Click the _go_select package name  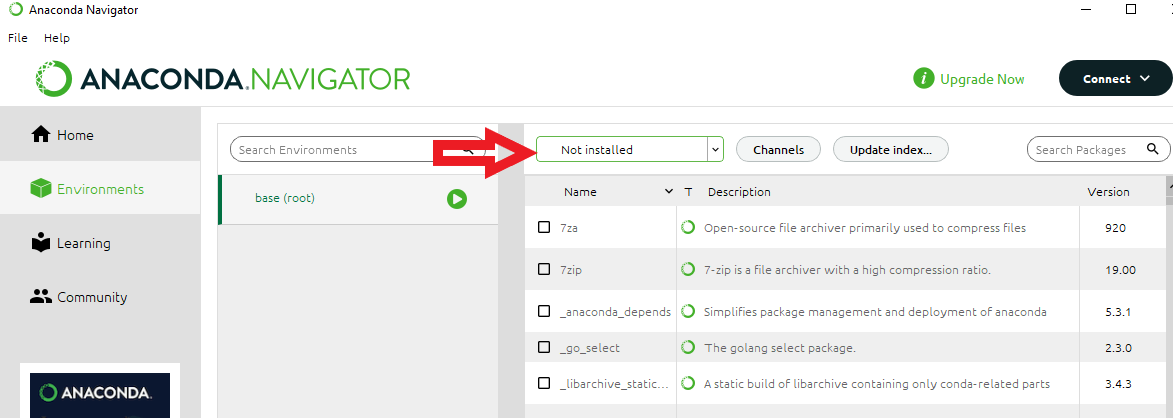(x=589, y=348)
